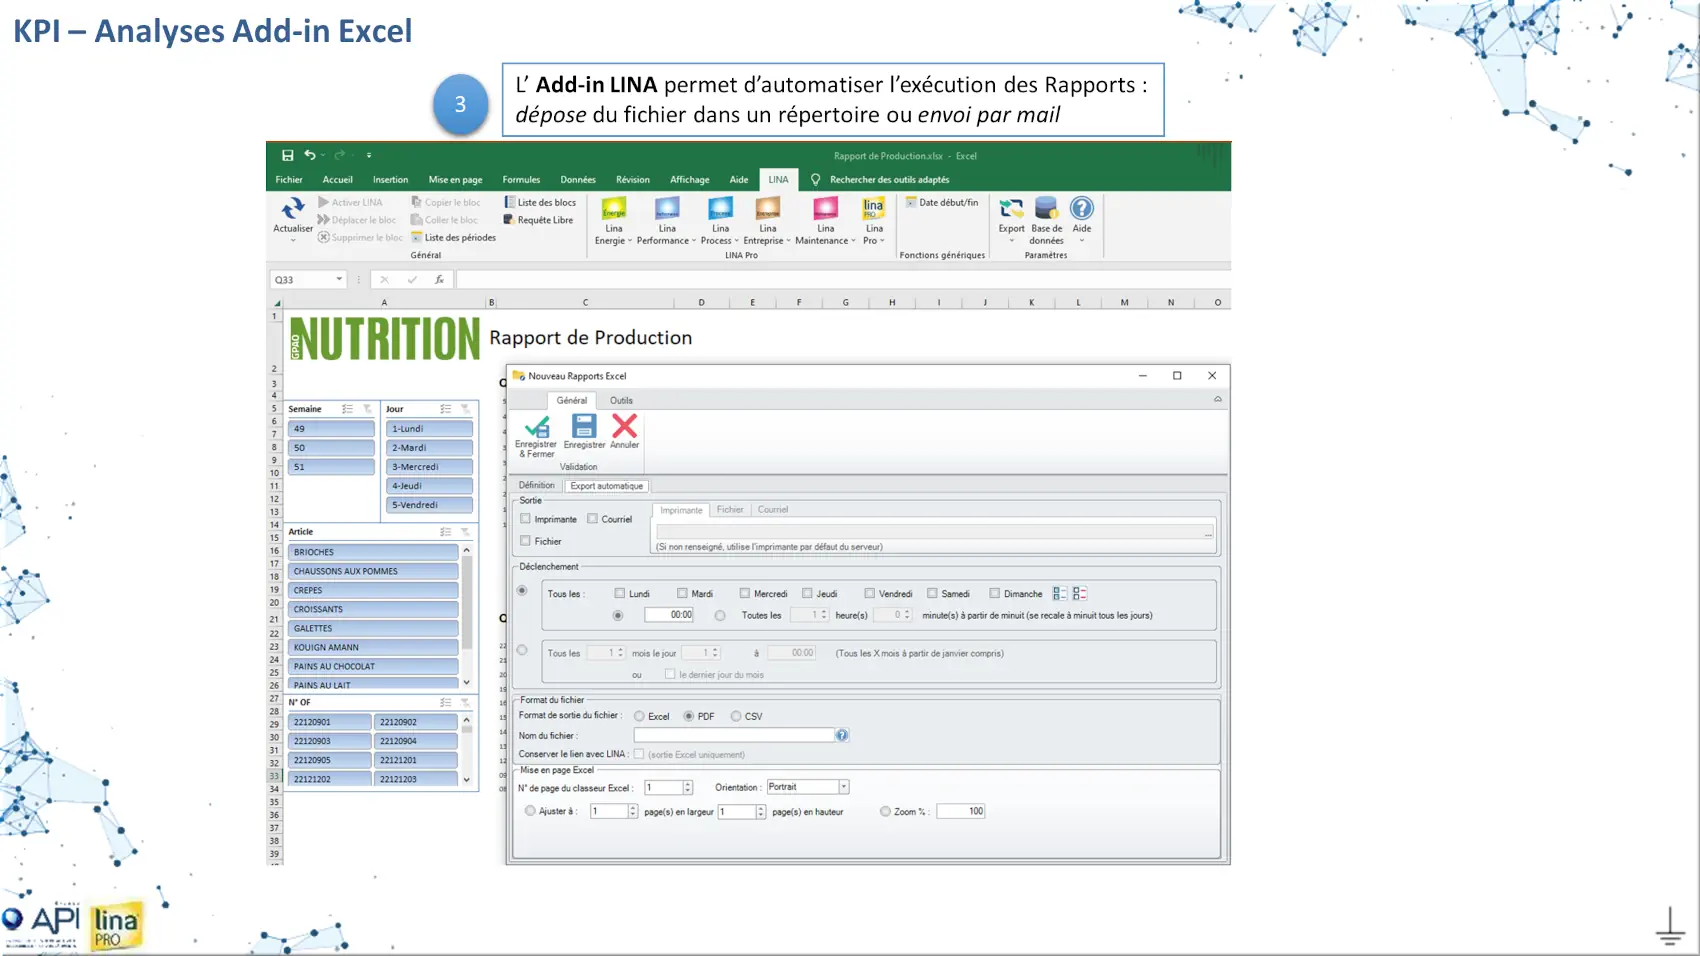Select 22120903 in N° OF slicer
1700x956 pixels.
(329, 741)
